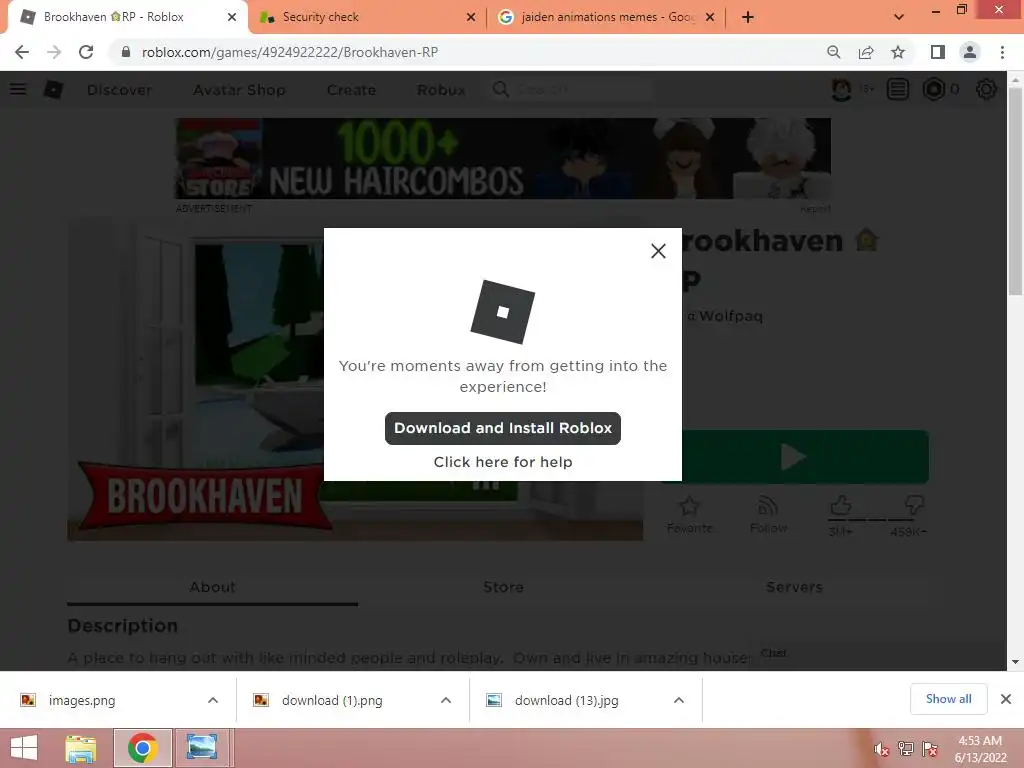Click the Chrome taskbar icon

click(142, 748)
